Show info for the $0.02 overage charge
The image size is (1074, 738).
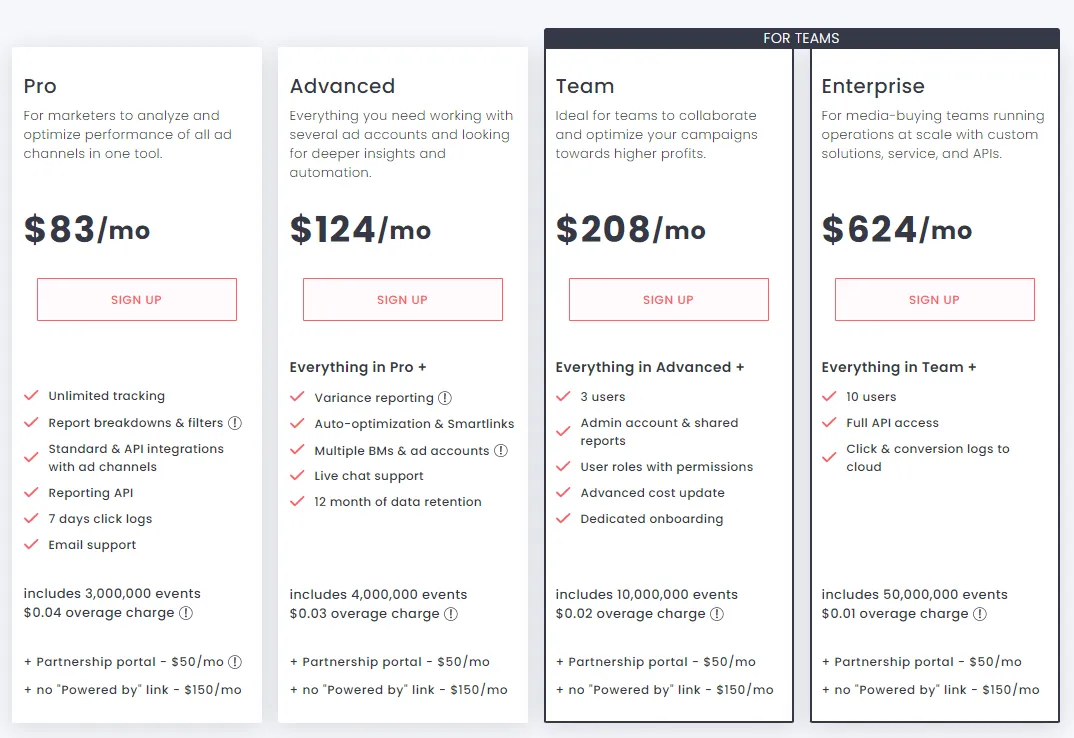[x=717, y=614]
